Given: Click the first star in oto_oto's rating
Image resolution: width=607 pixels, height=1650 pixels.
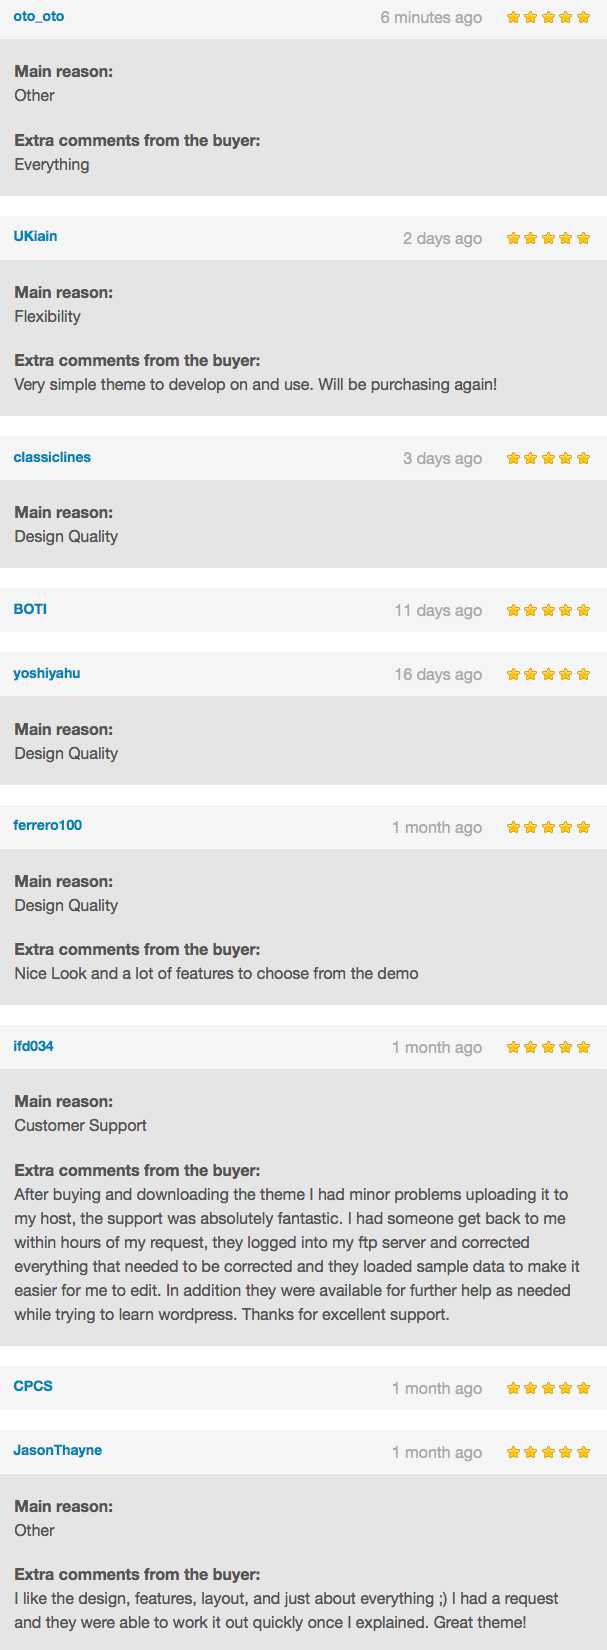Looking at the screenshot, I should click(x=513, y=17).
